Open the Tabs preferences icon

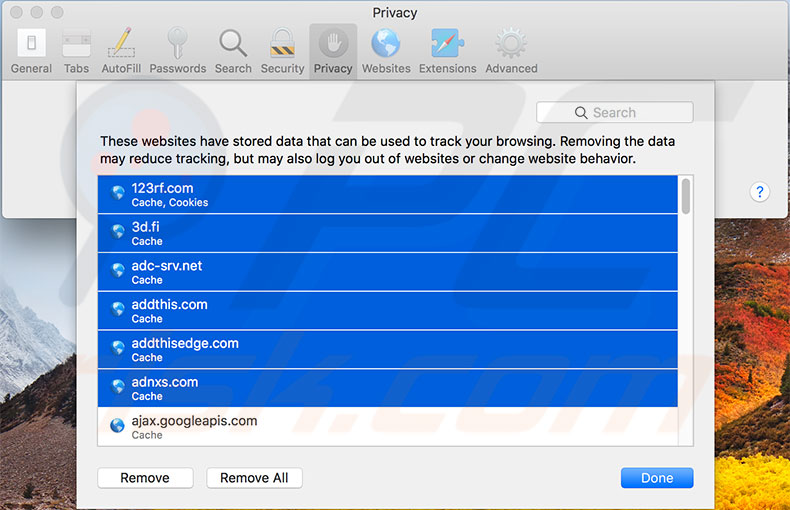(x=76, y=44)
